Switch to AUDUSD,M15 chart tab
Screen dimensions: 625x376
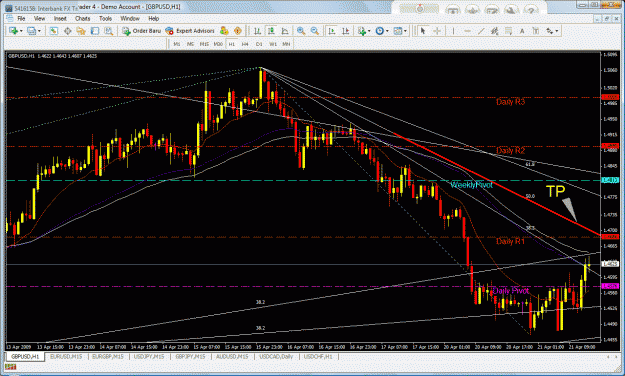(232, 356)
